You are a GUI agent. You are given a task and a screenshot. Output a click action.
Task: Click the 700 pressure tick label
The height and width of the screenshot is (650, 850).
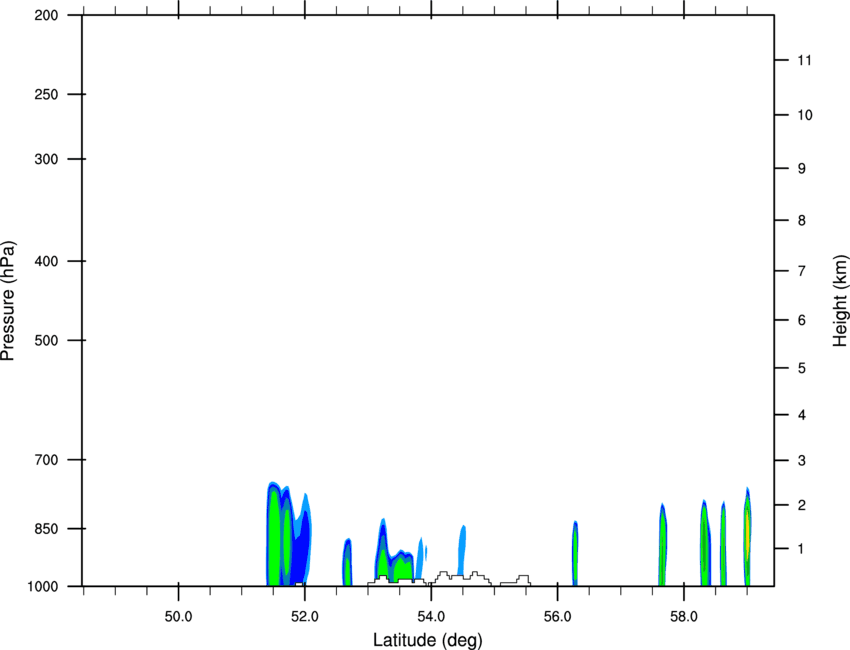point(46,459)
